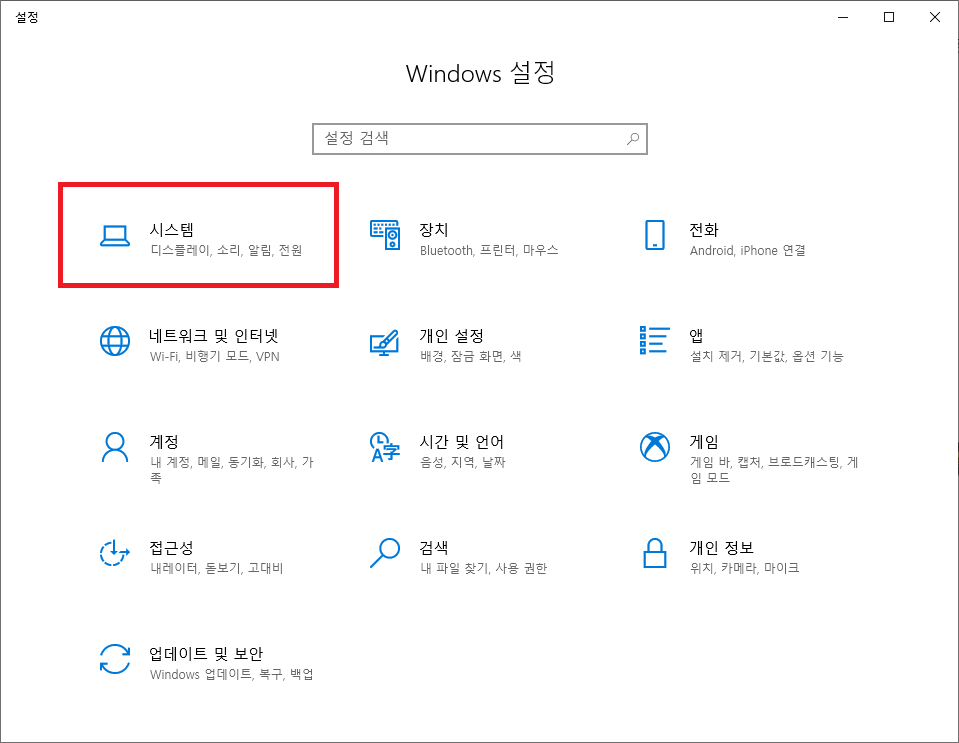Screen dimensions: 959x743
Task: Click the 장치 keyboard and speaker icon
Action: [385, 235]
